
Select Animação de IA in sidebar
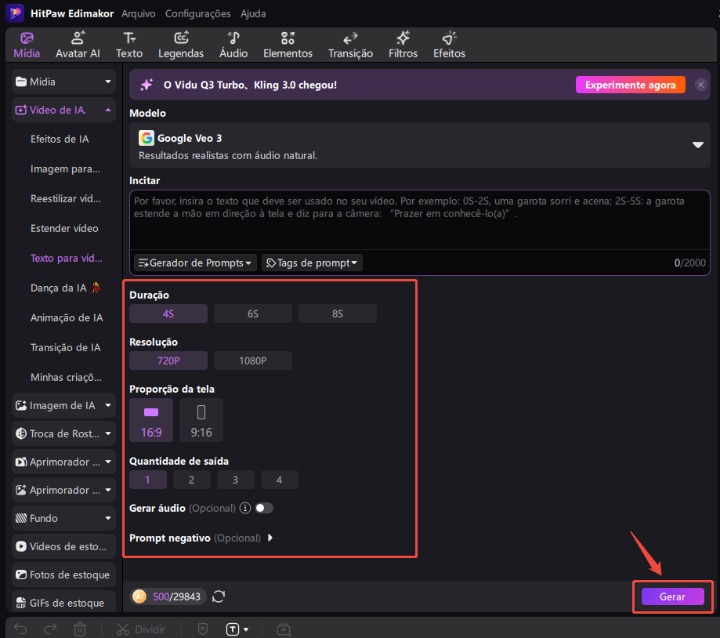[x=67, y=318]
